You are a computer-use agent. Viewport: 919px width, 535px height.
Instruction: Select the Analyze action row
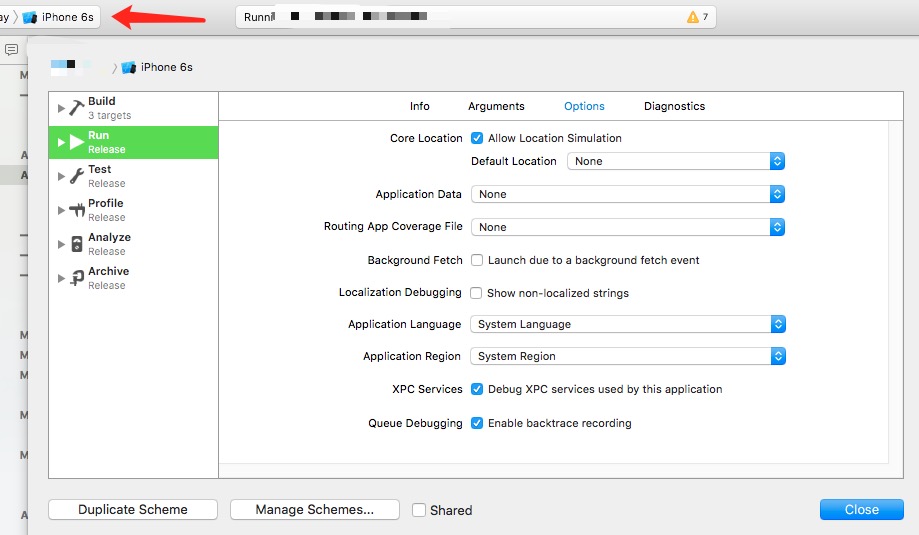coord(134,244)
